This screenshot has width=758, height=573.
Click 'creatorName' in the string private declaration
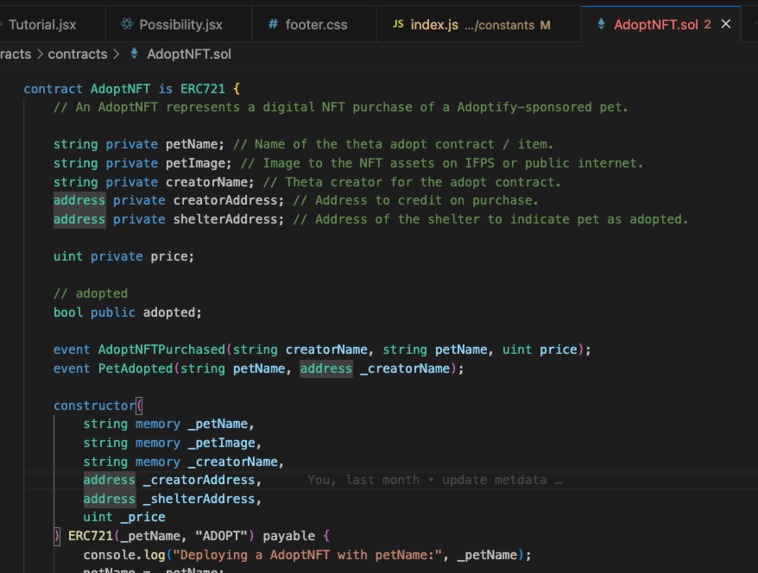(x=208, y=182)
